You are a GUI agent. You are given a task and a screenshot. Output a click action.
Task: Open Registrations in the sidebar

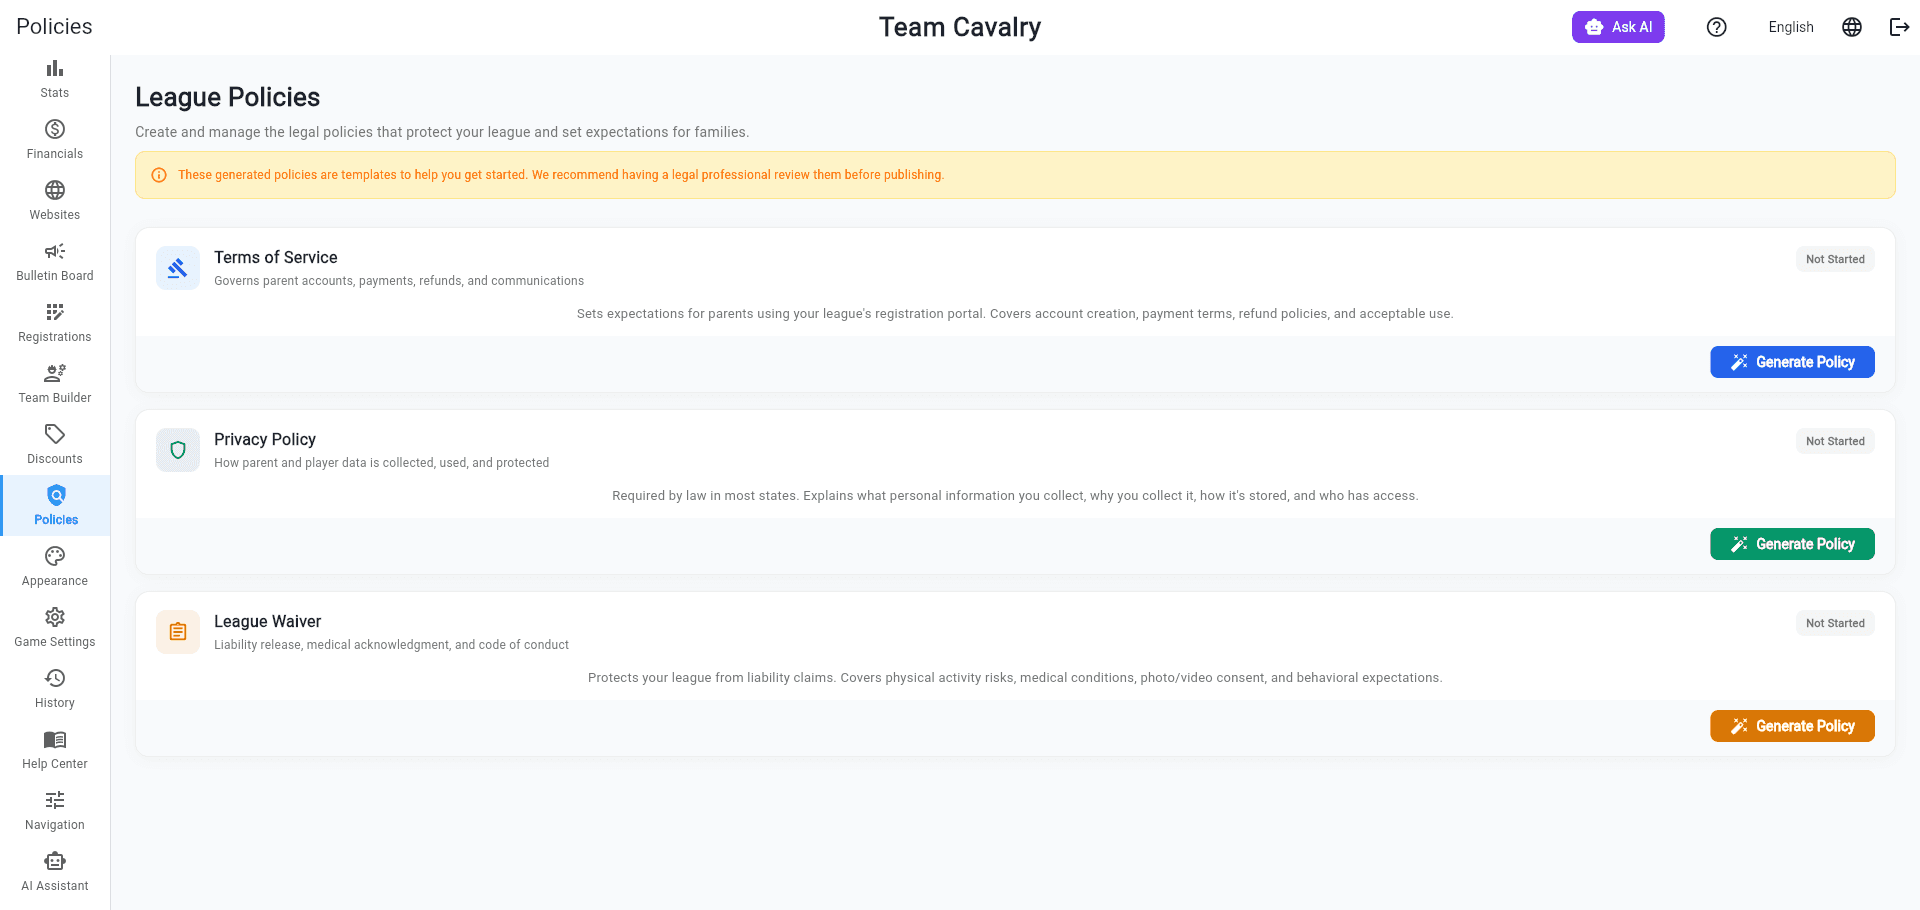pos(55,323)
